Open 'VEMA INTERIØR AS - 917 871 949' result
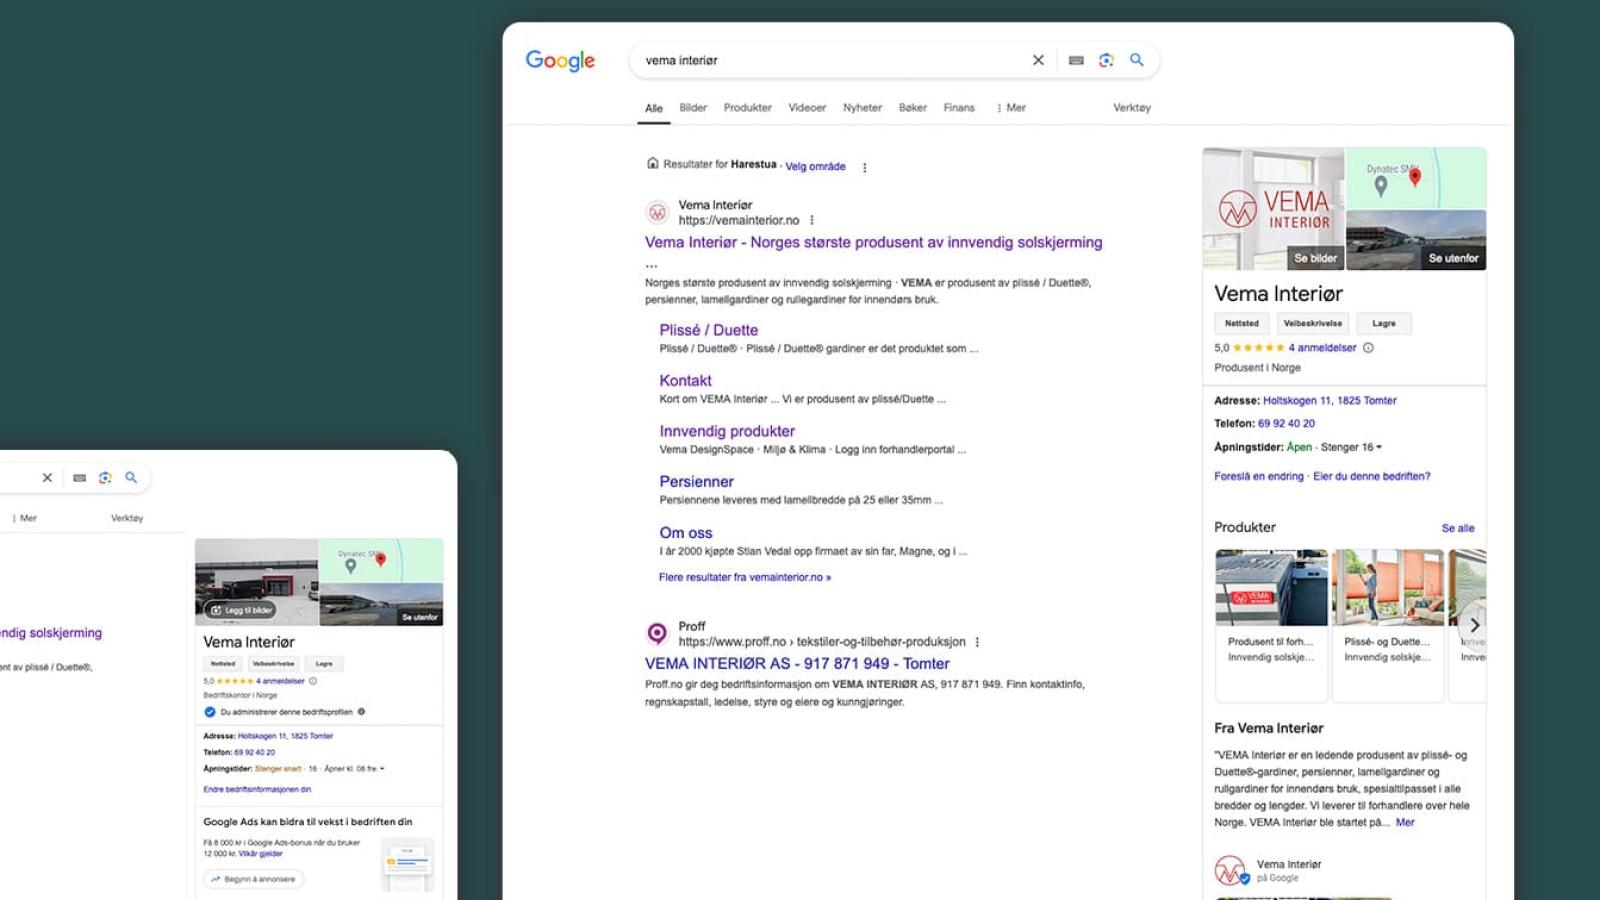The width and height of the screenshot is (1600, 900). tap(797, 664)
